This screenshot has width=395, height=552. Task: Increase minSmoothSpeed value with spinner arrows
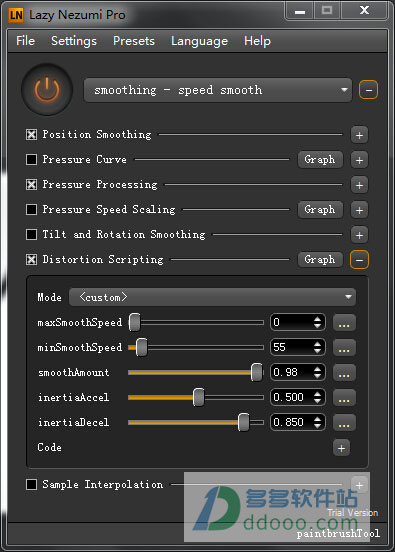click(317, 344)
